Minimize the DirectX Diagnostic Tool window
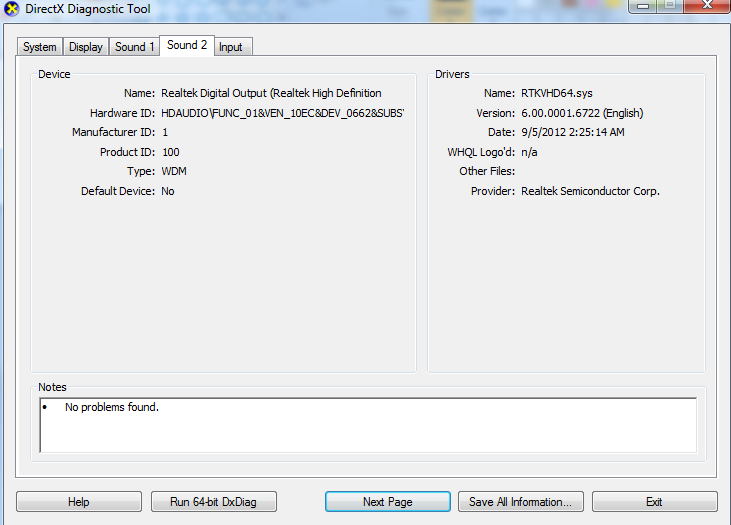Viewport: 731px width, 525px height. click(x=643, y=6)
